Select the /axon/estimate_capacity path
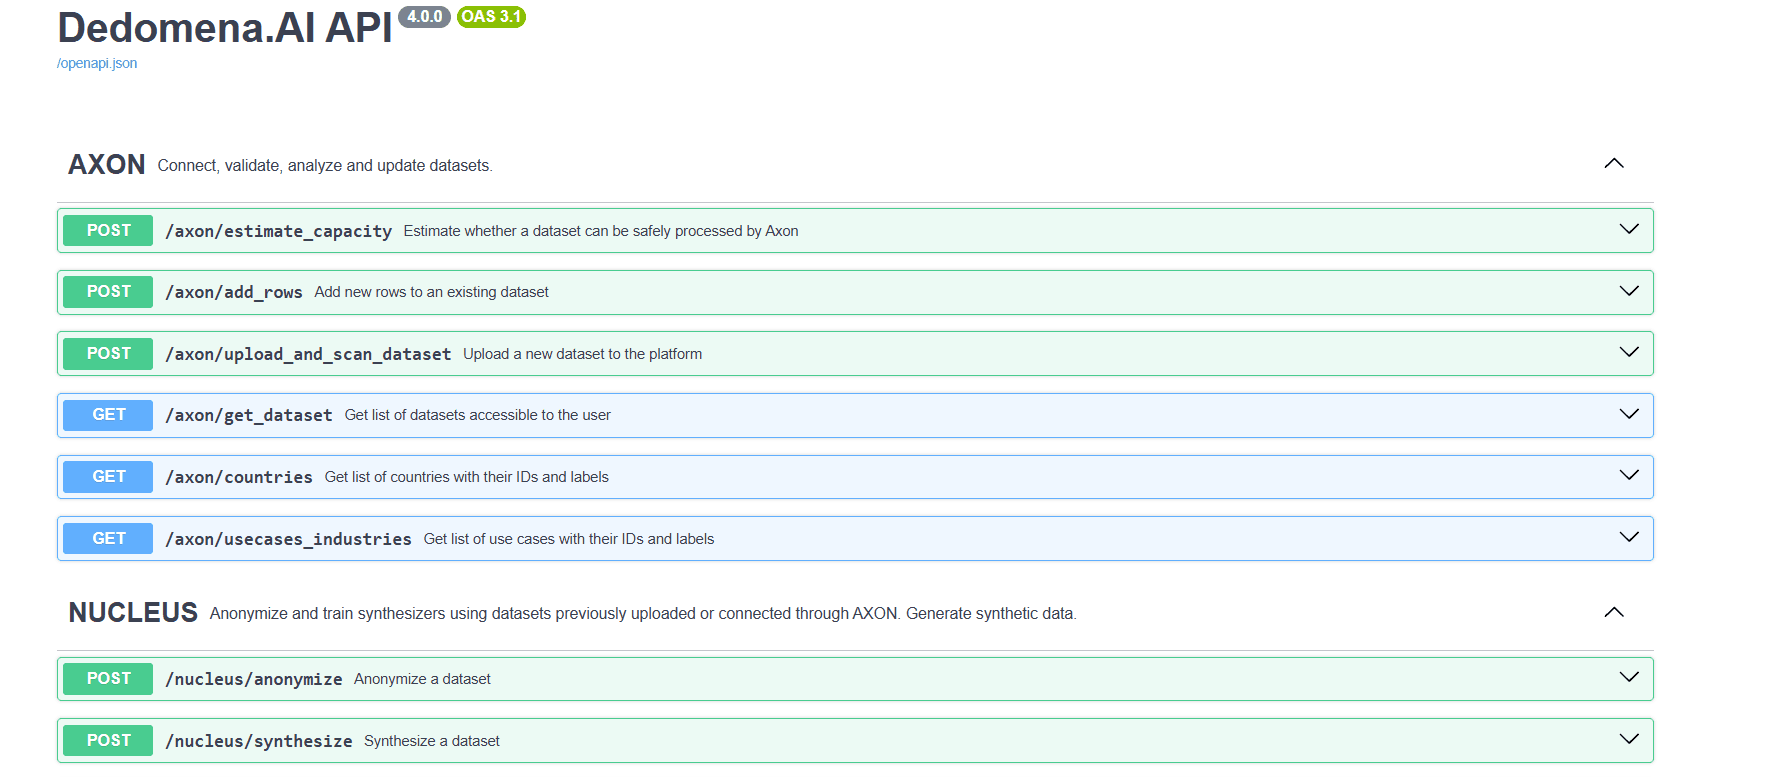The width and height of the screenshot is (1790, 777). [x=278, y=231]
